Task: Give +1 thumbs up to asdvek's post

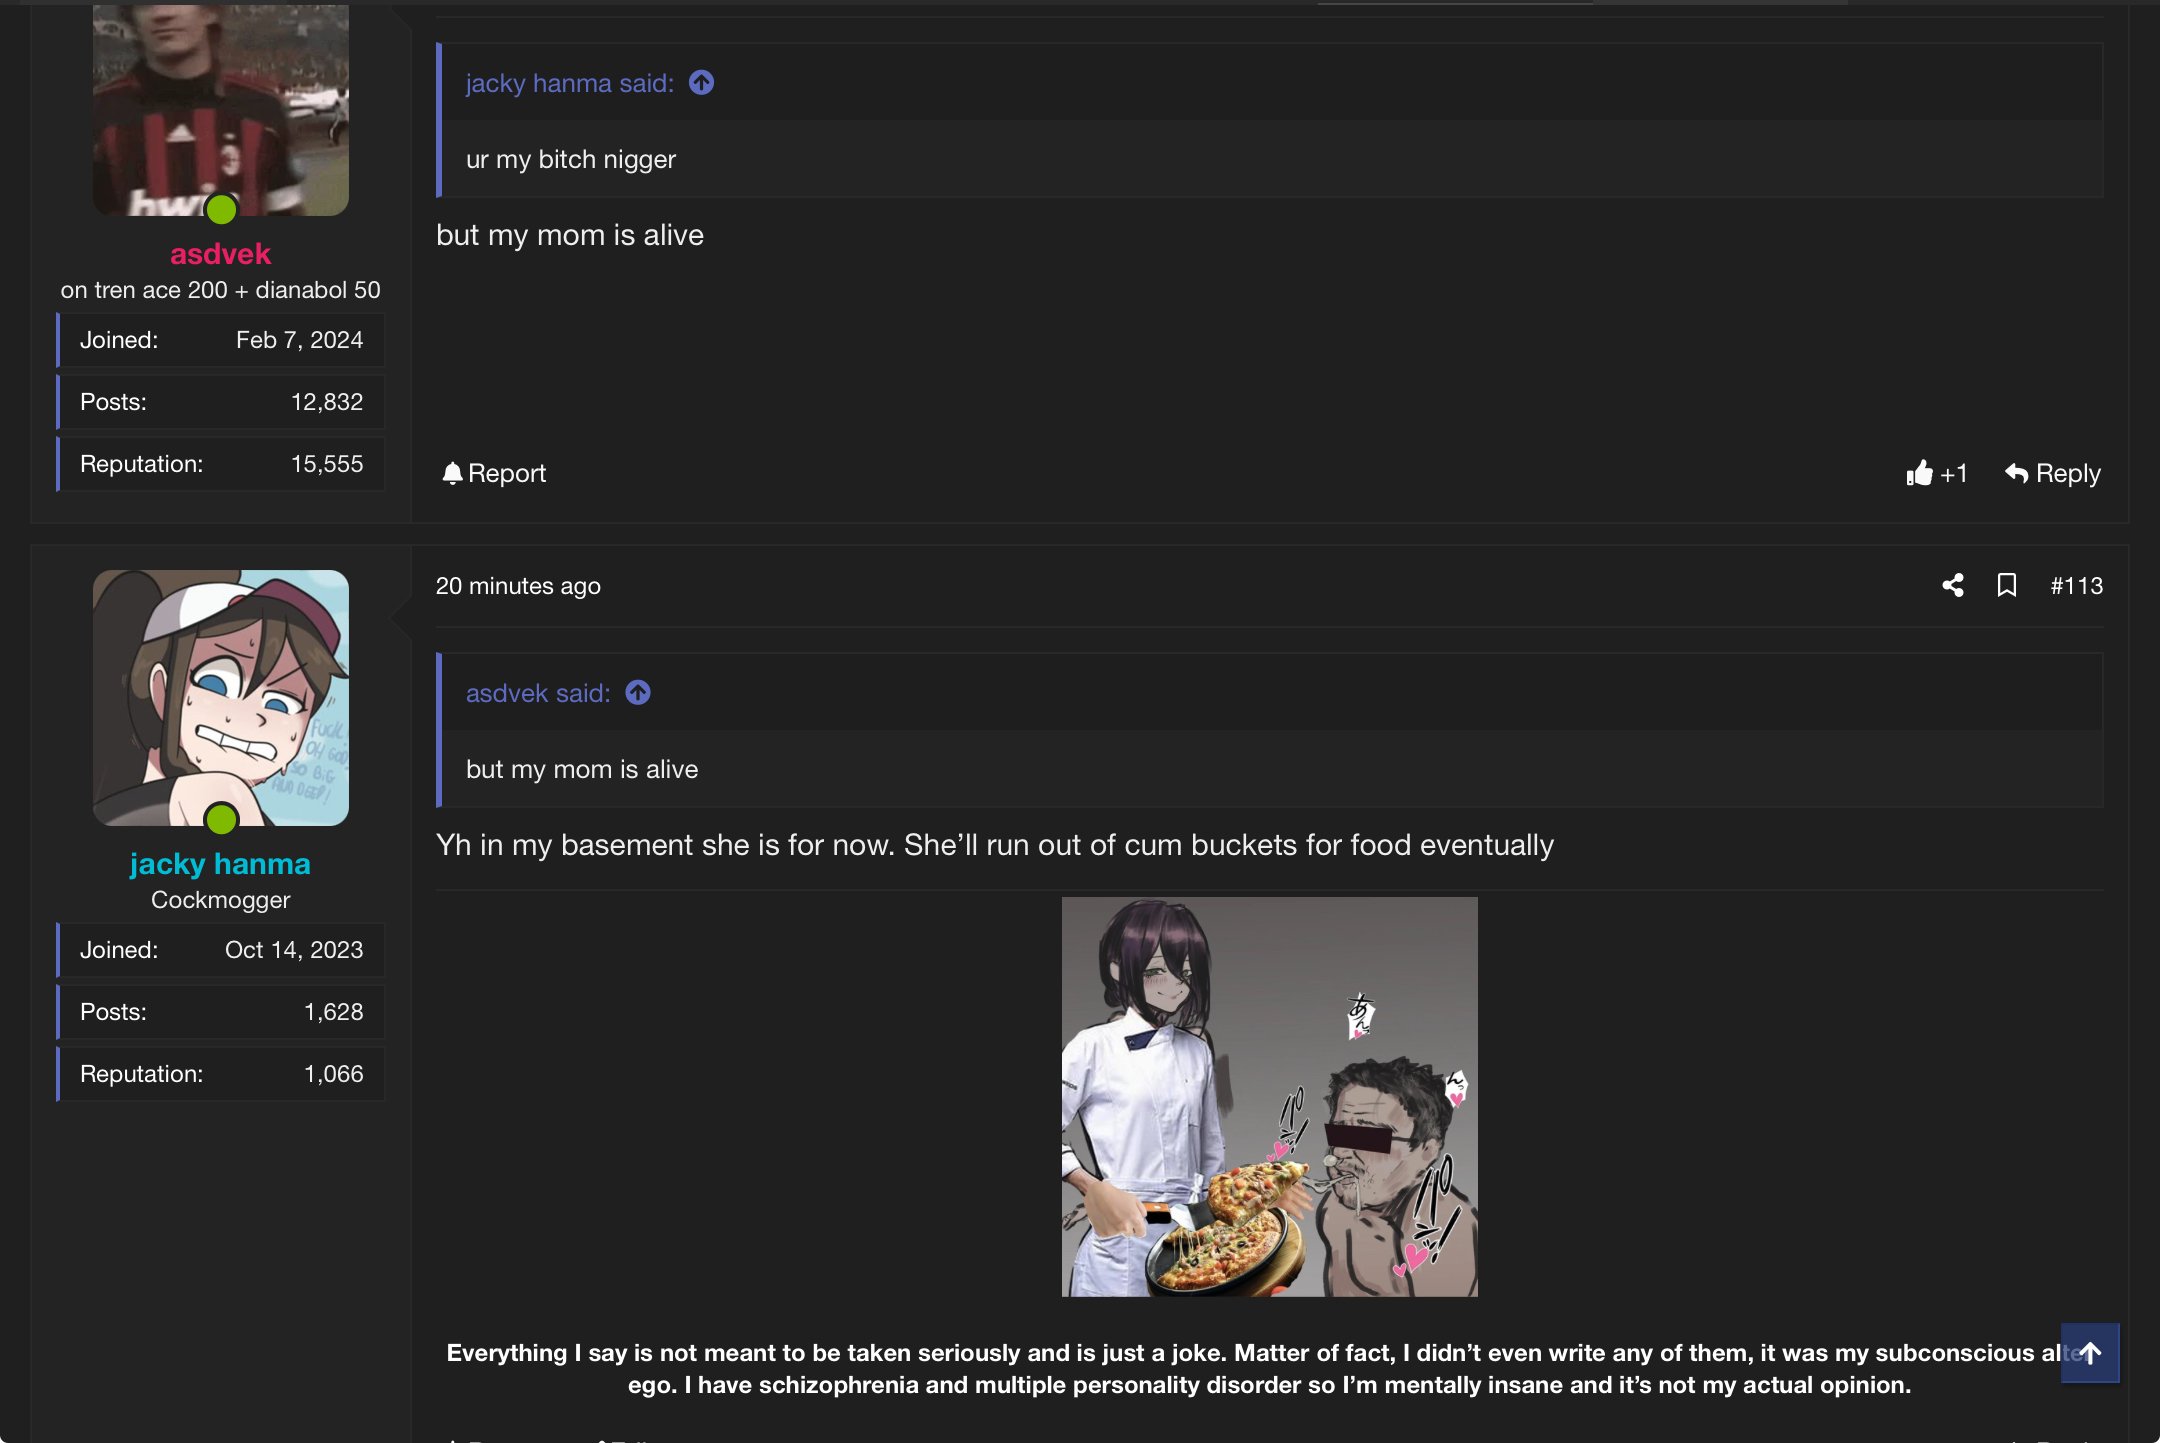Action: click(x=1936, y=473)
